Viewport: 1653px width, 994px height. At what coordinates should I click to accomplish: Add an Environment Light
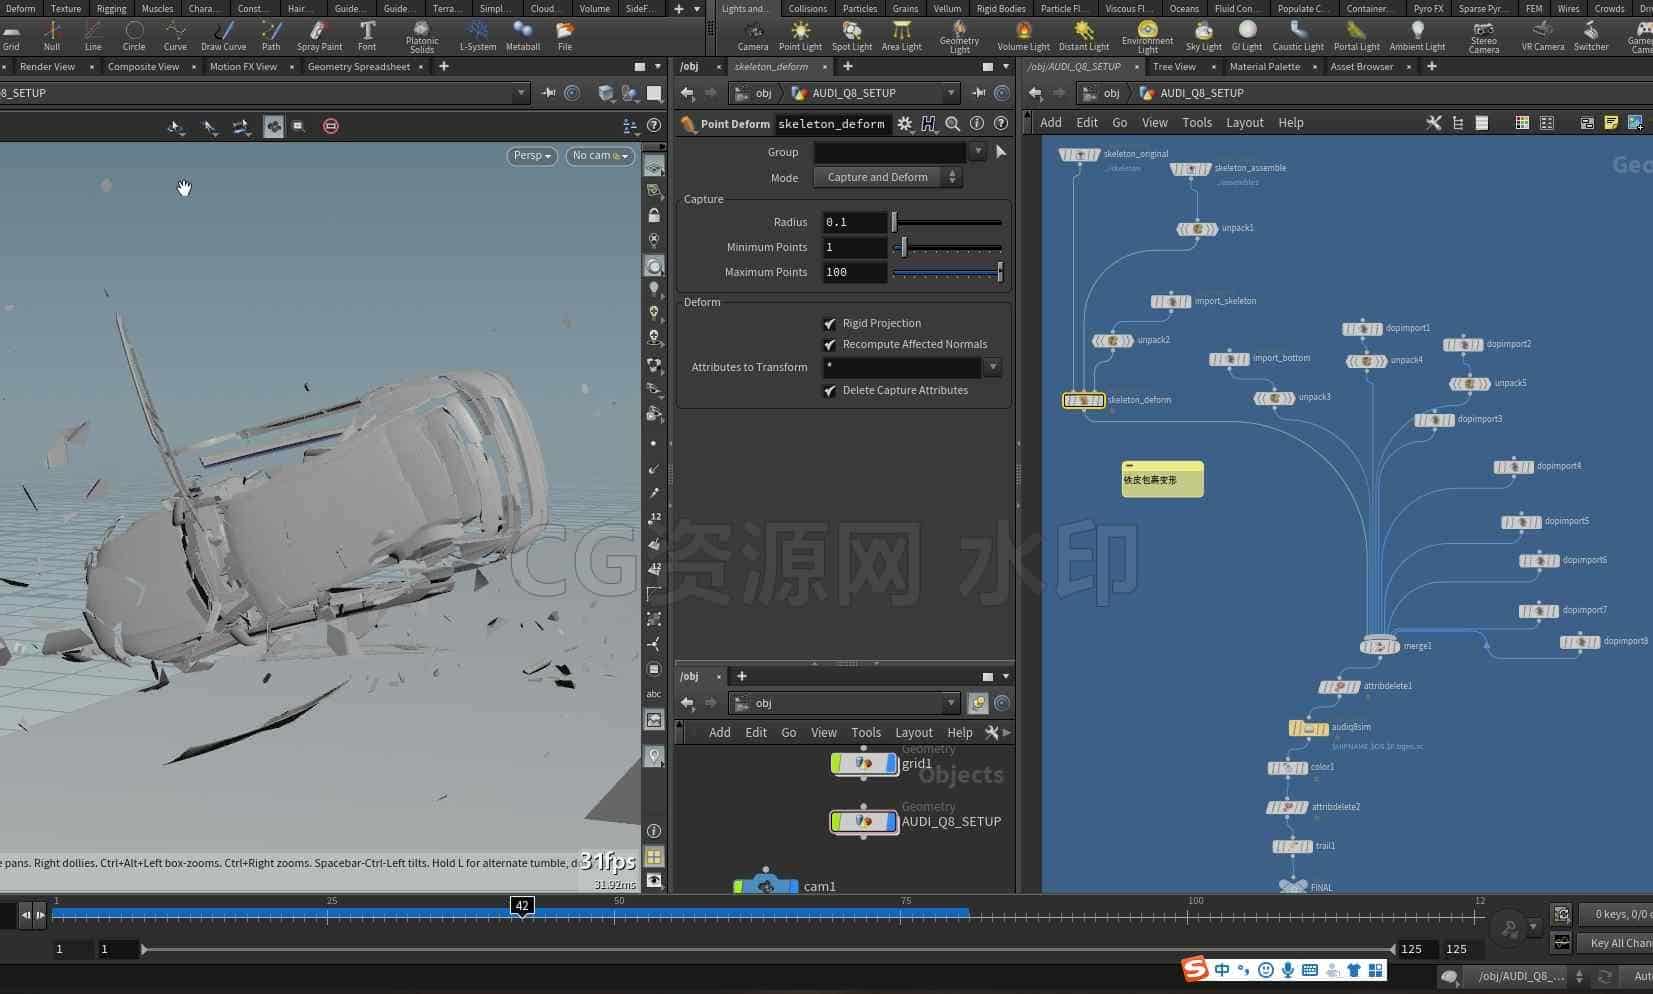point(1147,37)
